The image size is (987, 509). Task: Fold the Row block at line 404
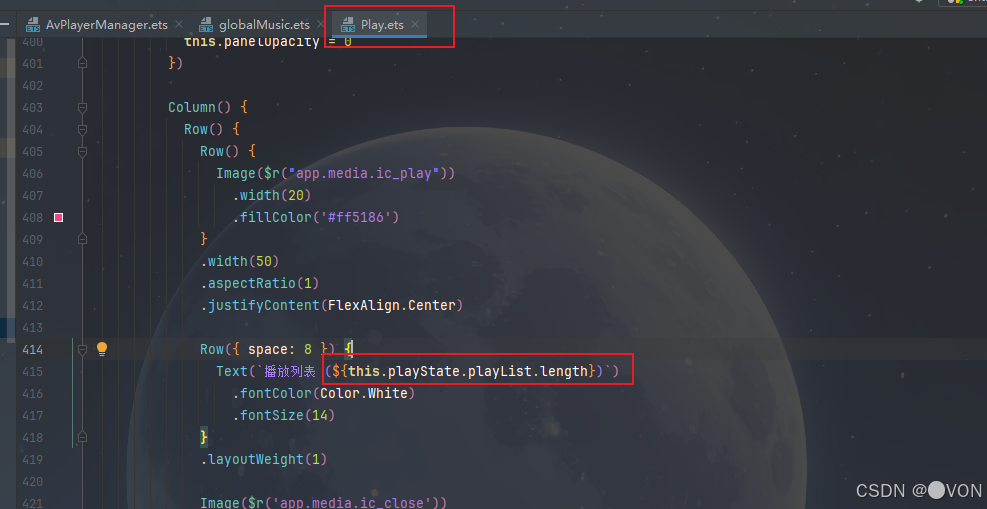[82, 129]
